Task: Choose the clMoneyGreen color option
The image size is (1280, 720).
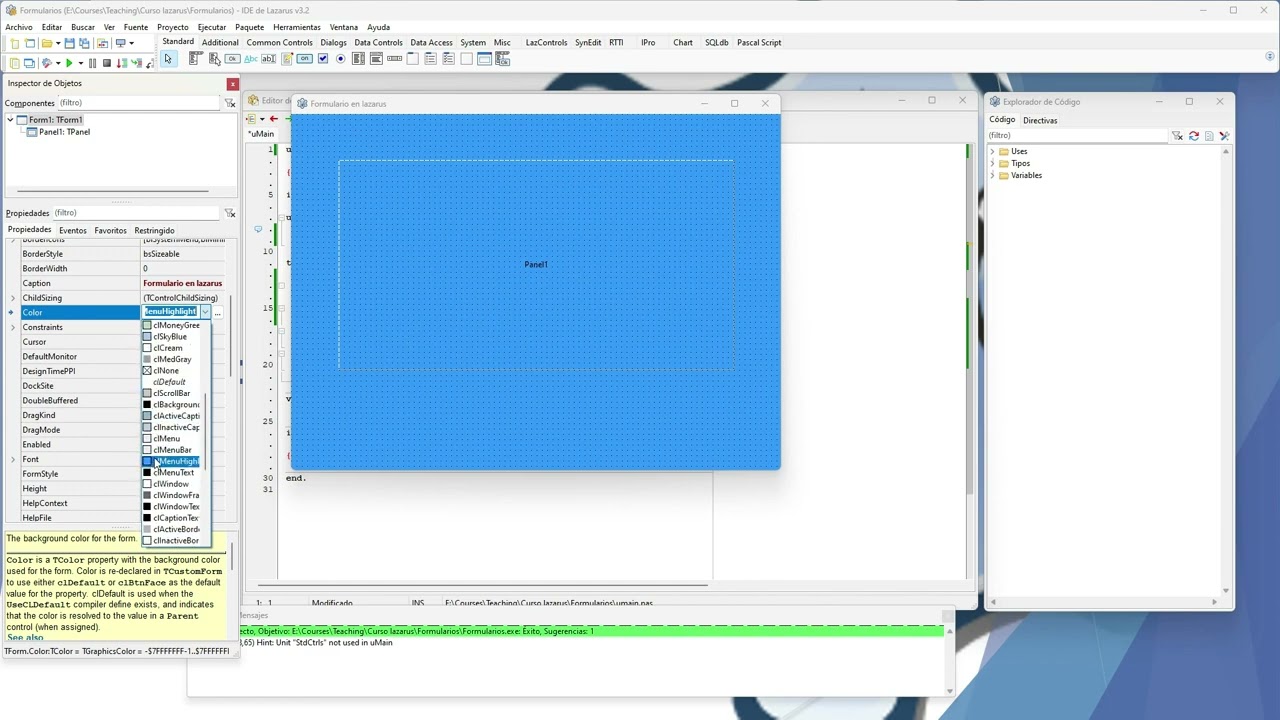Action: 172,325
